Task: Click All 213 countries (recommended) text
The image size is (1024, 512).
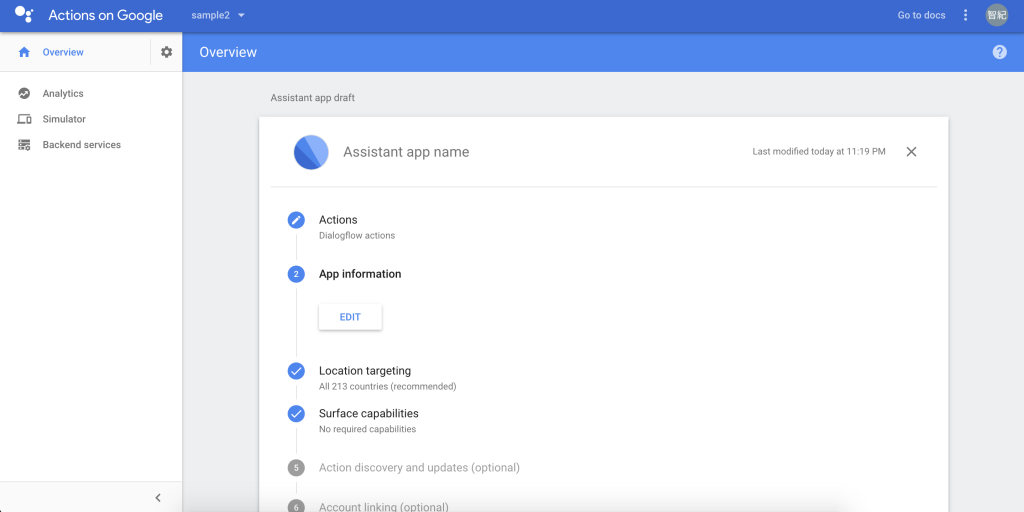Action: click(387, 387)
